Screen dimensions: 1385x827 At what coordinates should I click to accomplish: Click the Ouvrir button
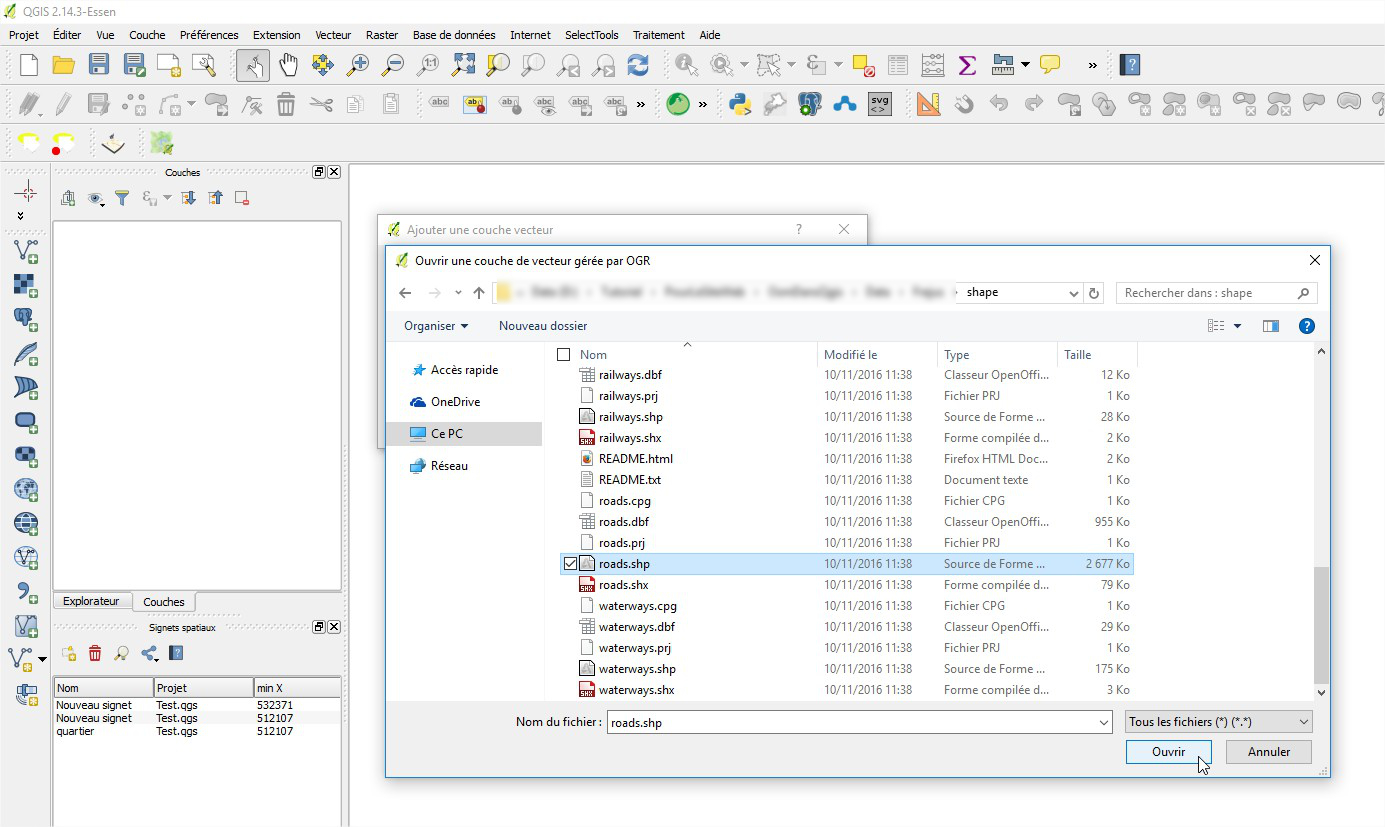(1168, 752)
